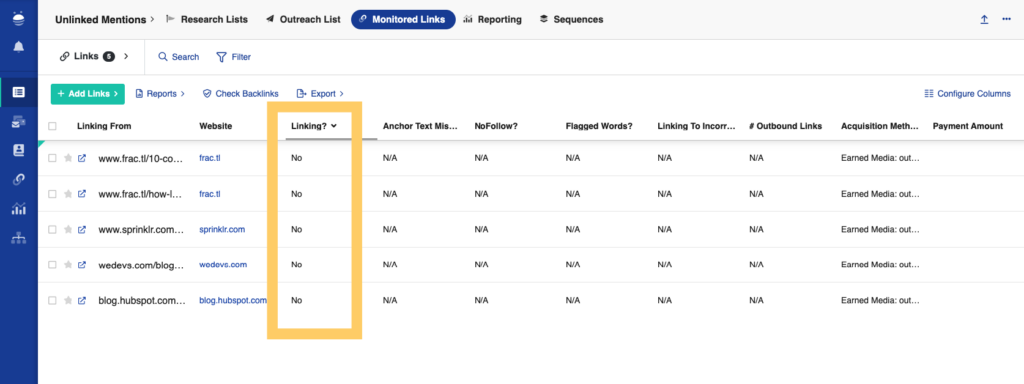The height and width of the screenshot is (384, 1024).
Task: Expand the Links count chevron
Action: tap(126, 56)
